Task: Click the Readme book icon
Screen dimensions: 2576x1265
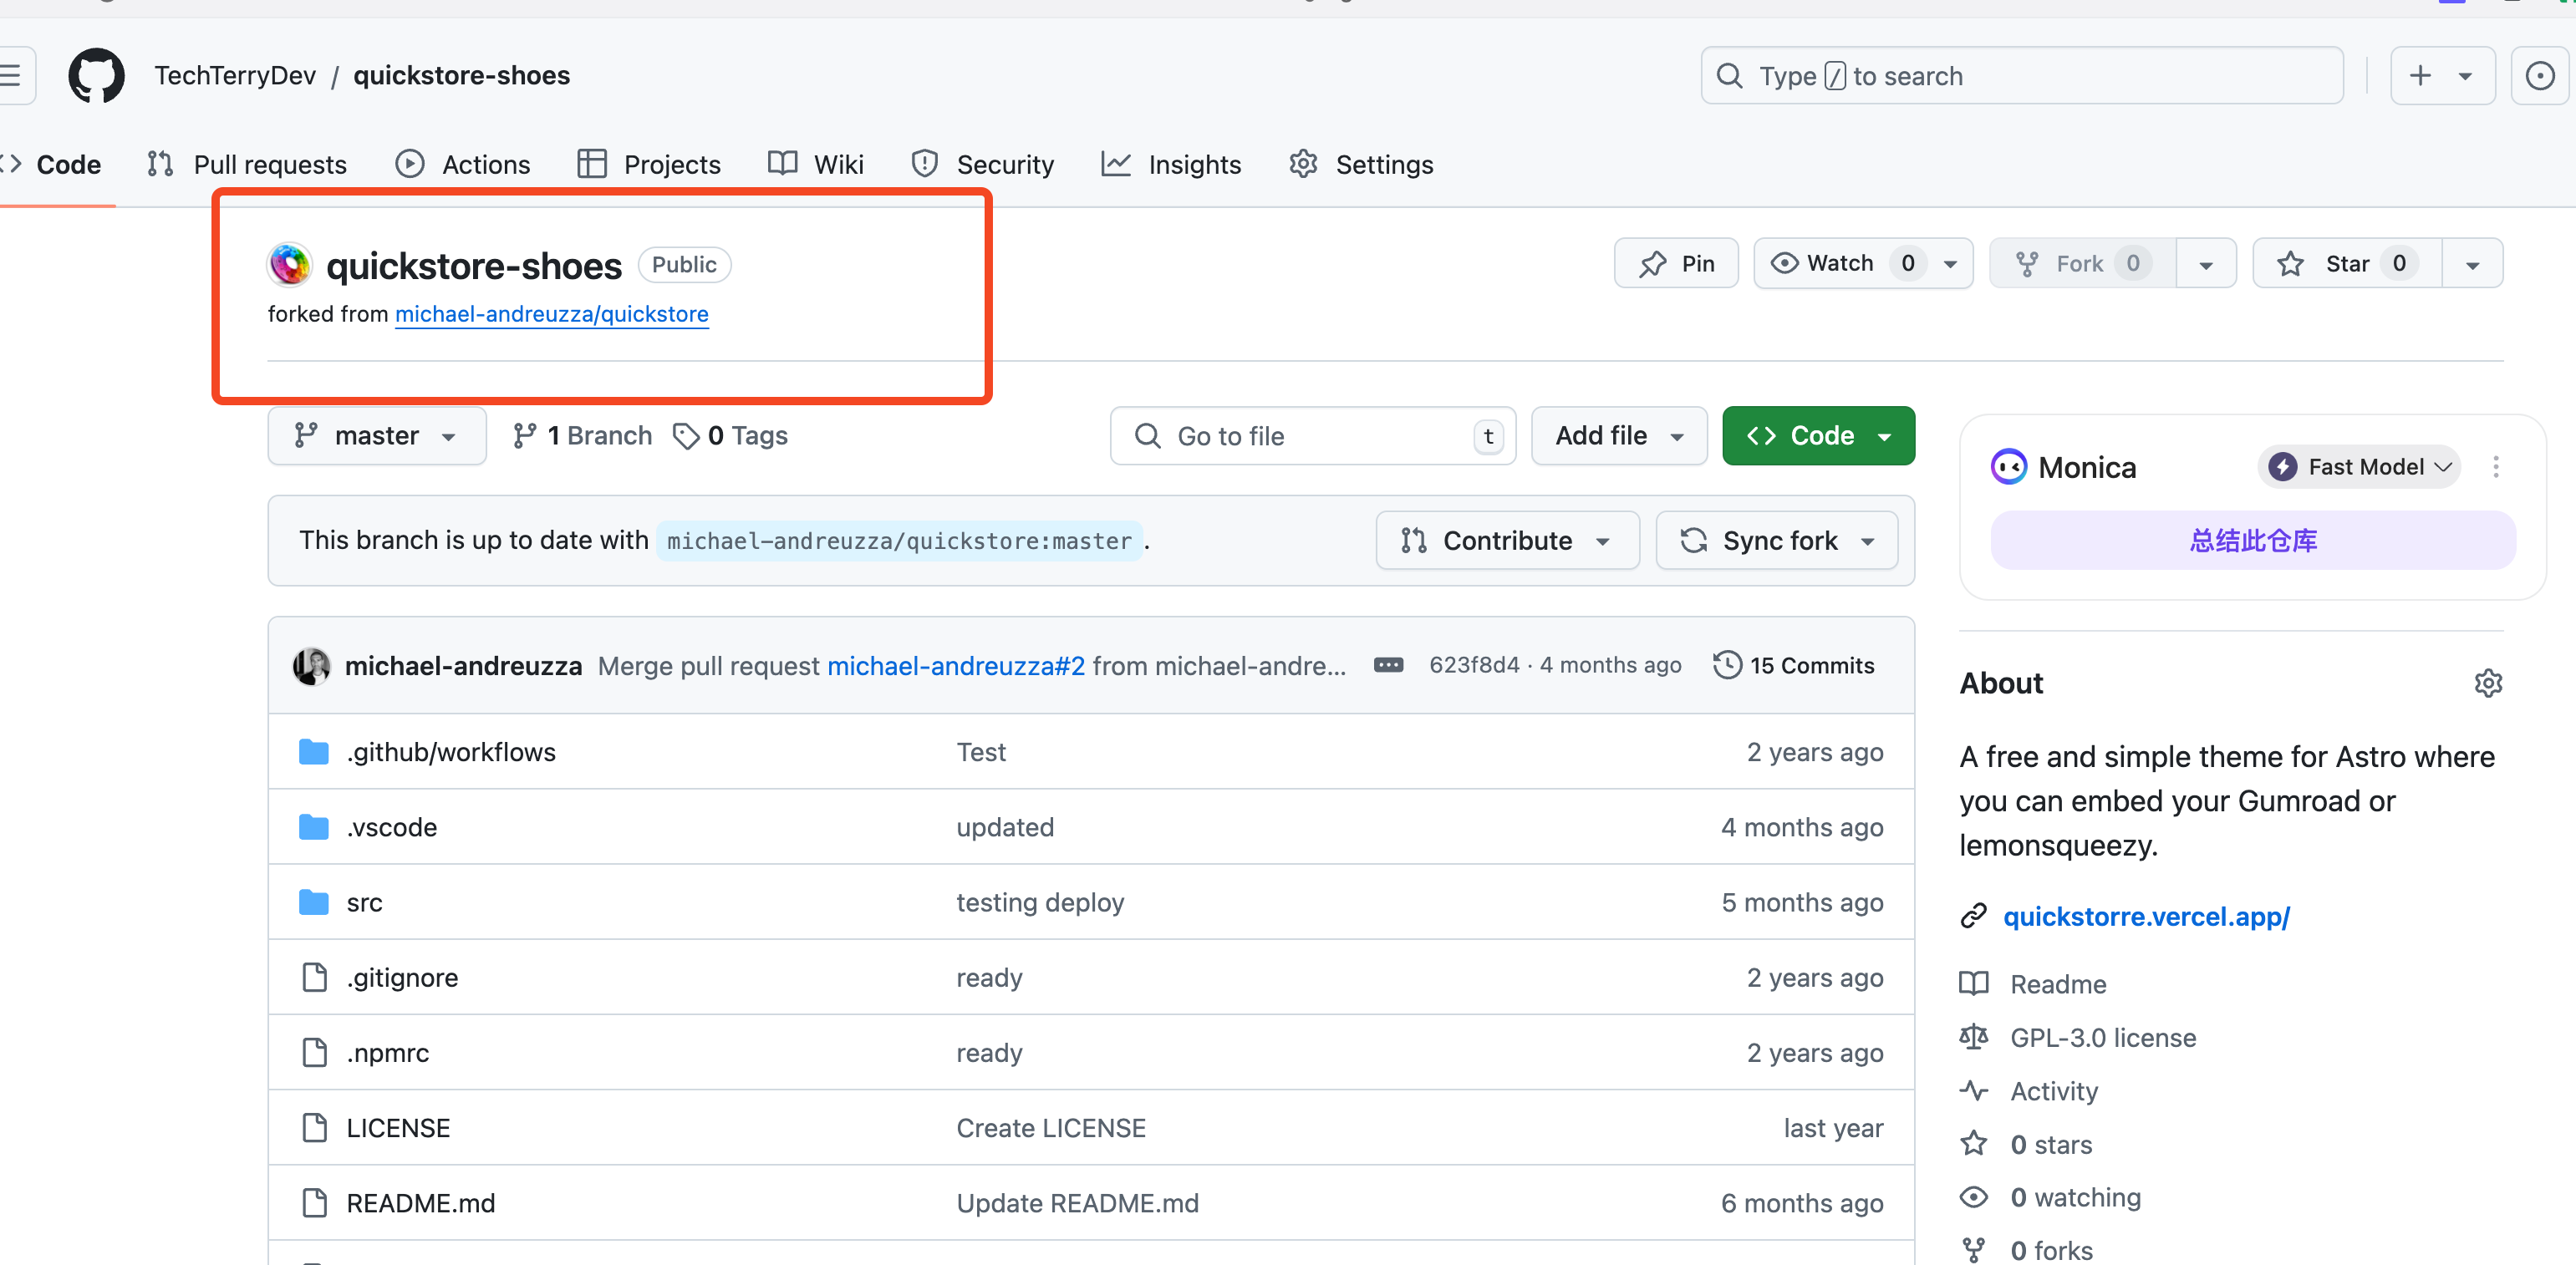Action: point(1973,984)
